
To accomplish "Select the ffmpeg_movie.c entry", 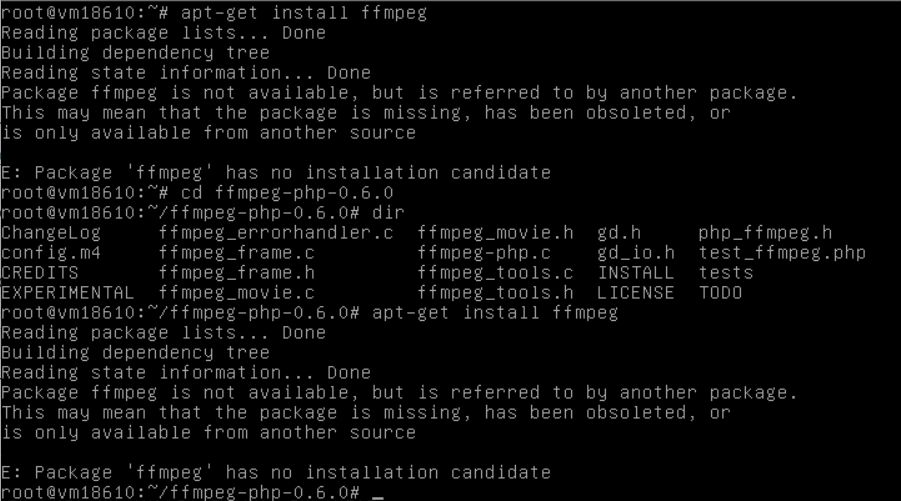I will pos(237,292).
